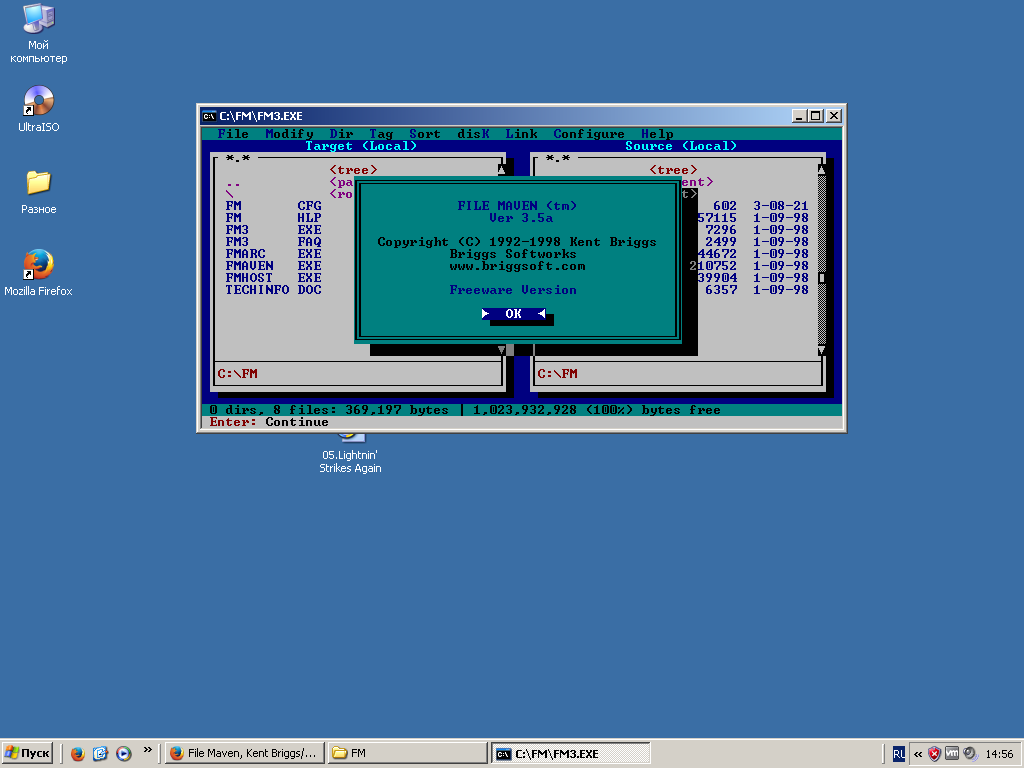Expand the hidden system tray icons
Image resolution: width=1024 pixels, height=768 pixels.
(918, 754)
